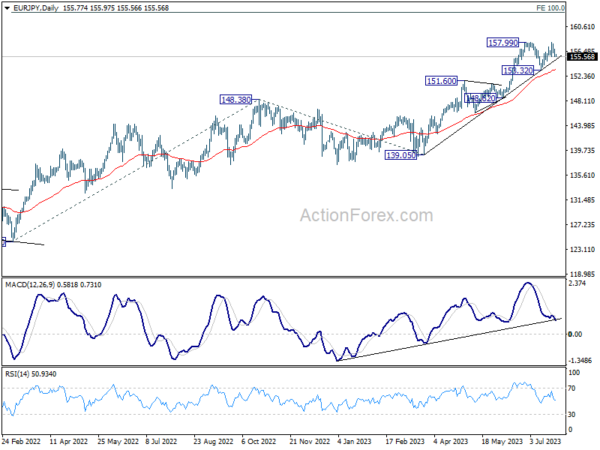Viewport: 600px width, 450px height.
Task: Click the 23 Aug 2022 date label
Action: tap(213, 441)
